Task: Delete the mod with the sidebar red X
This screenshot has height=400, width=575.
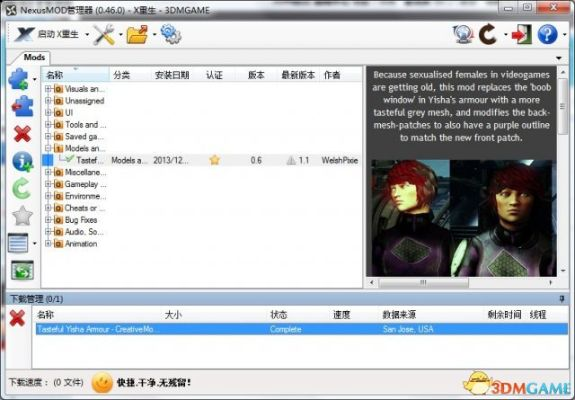Action: tap(22, 134)
